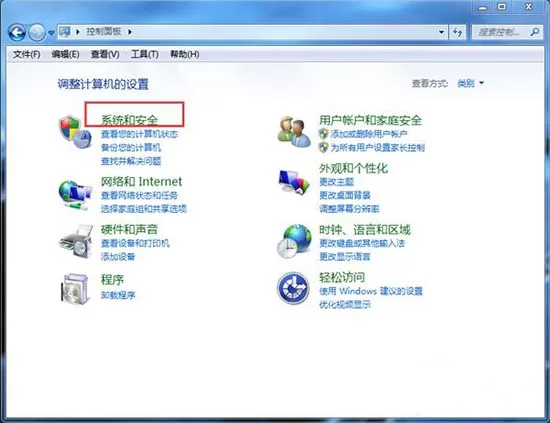Image resolution: width=550 pixels, height=423 pixels.
Task: Open 外观和个性化 category link
Action: tap(354, 168)
